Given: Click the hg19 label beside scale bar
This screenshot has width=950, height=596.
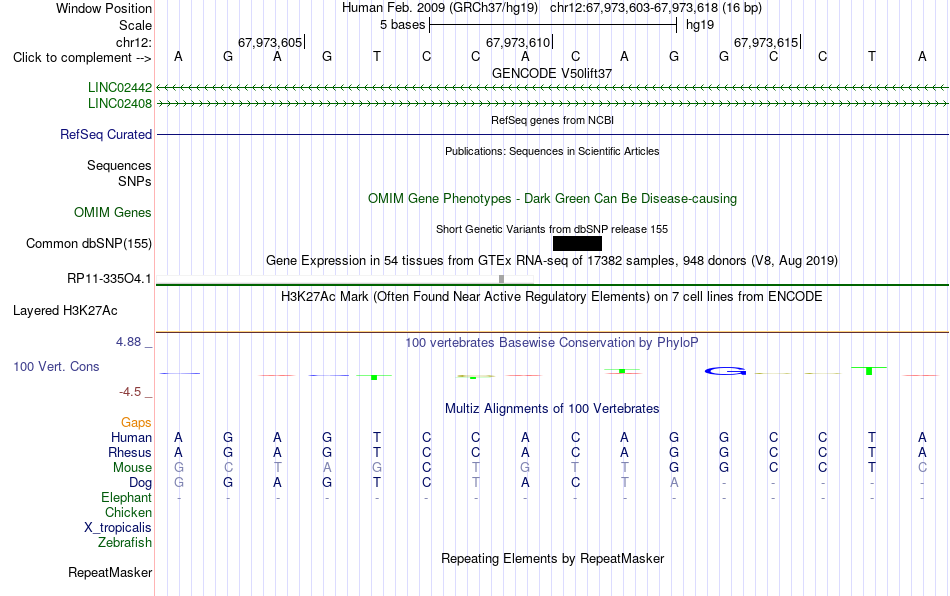Looking at the screenshot, I should pyautogui.click(x=700, y=25).
